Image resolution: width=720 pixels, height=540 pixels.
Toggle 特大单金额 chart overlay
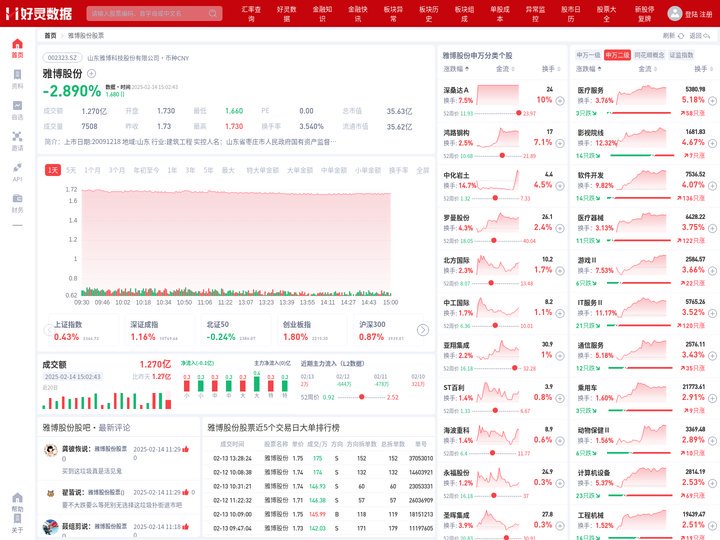tap(263, 170)
